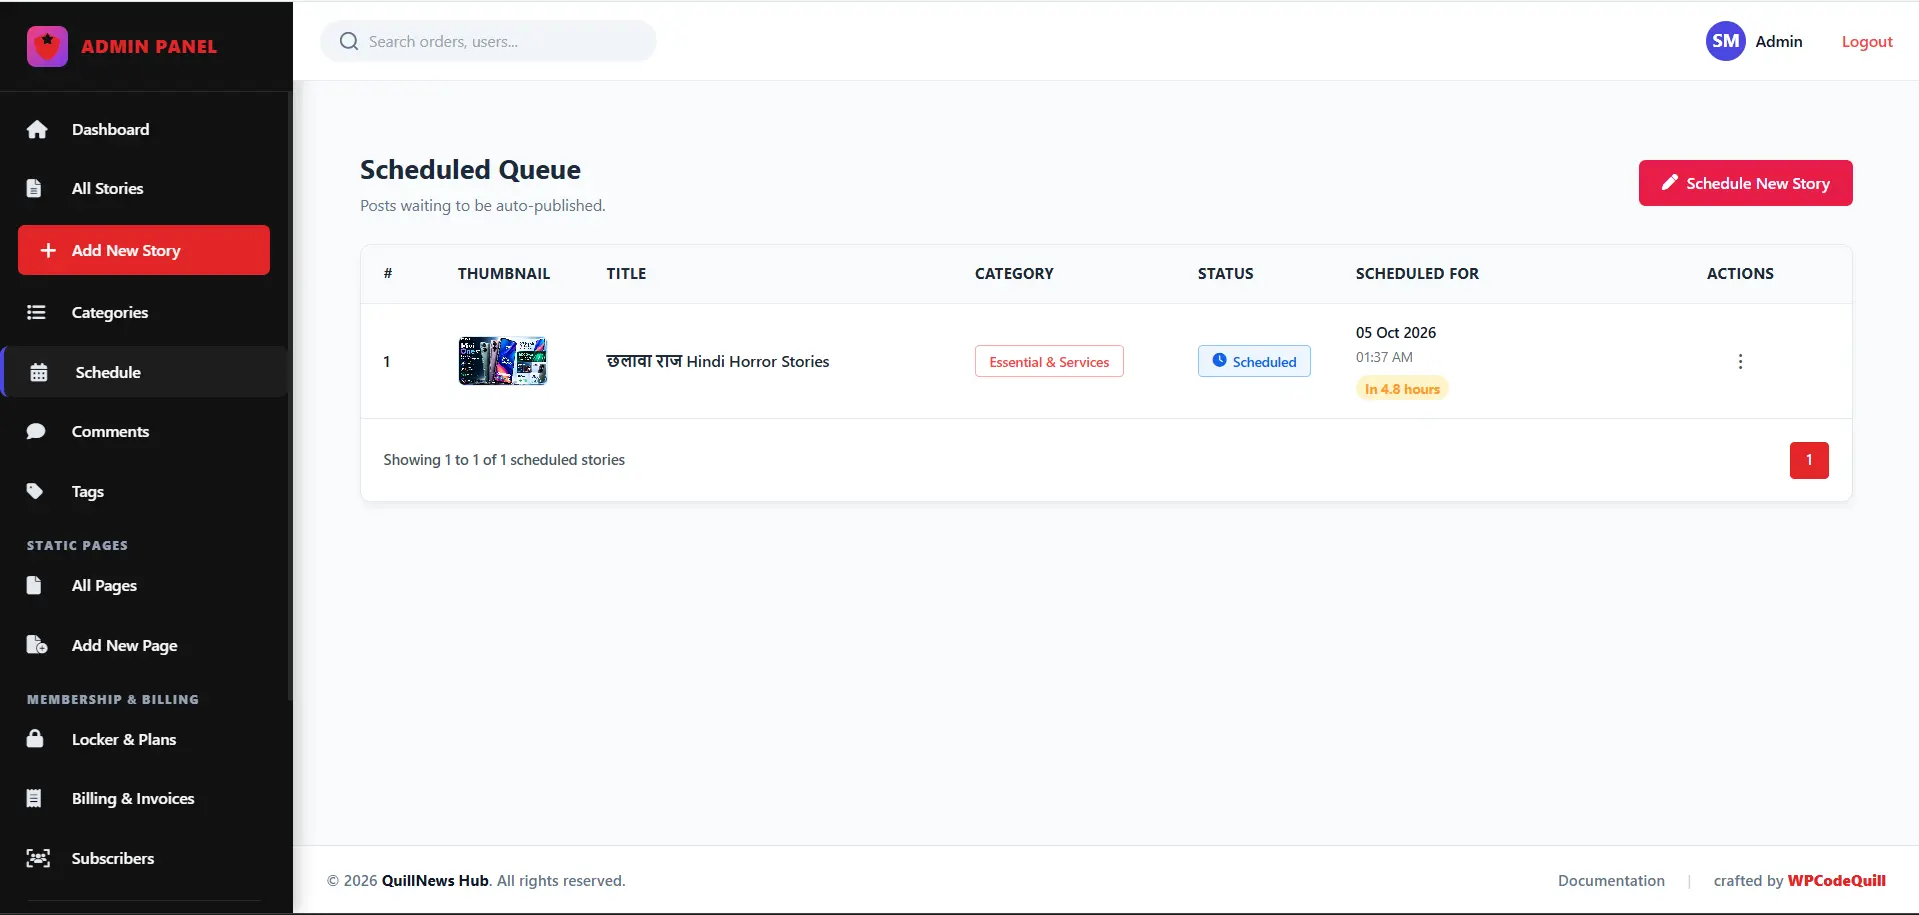Click the Subscribers people icon
This screenshot has height=915, width=1919.
point(38,858)
